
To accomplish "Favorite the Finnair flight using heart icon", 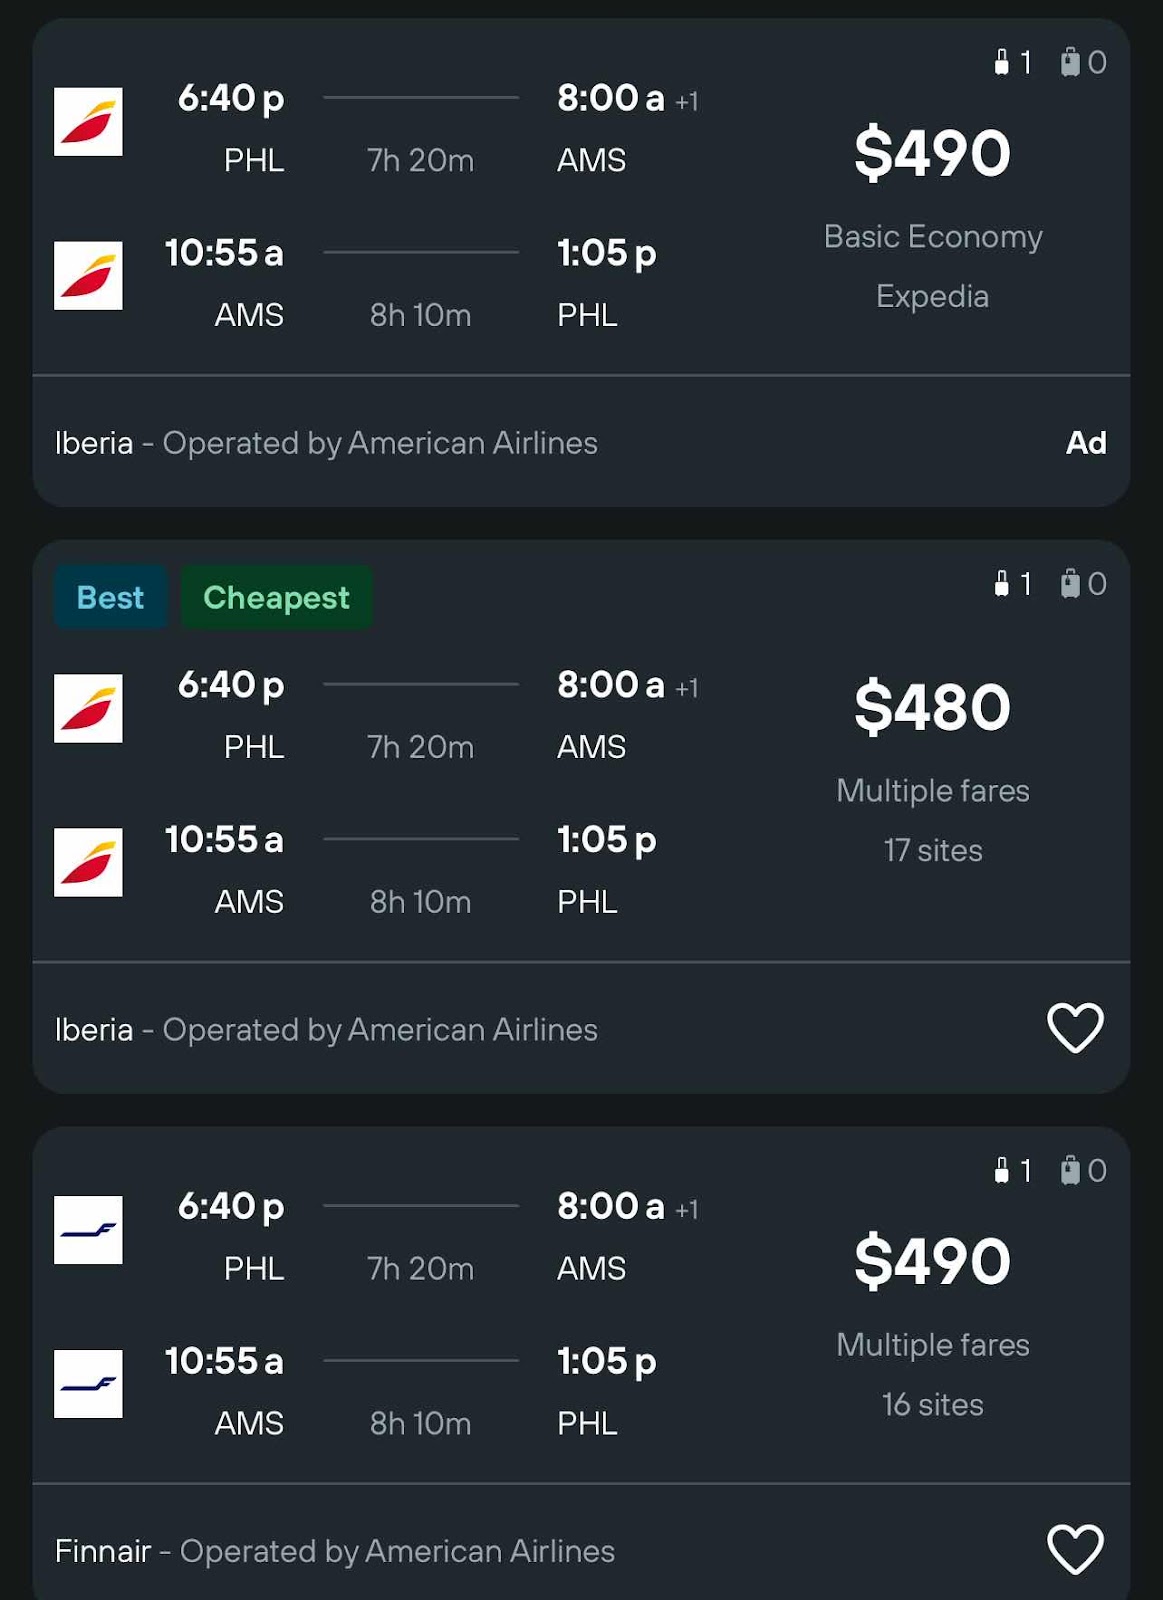I will coord(1075,1549).
